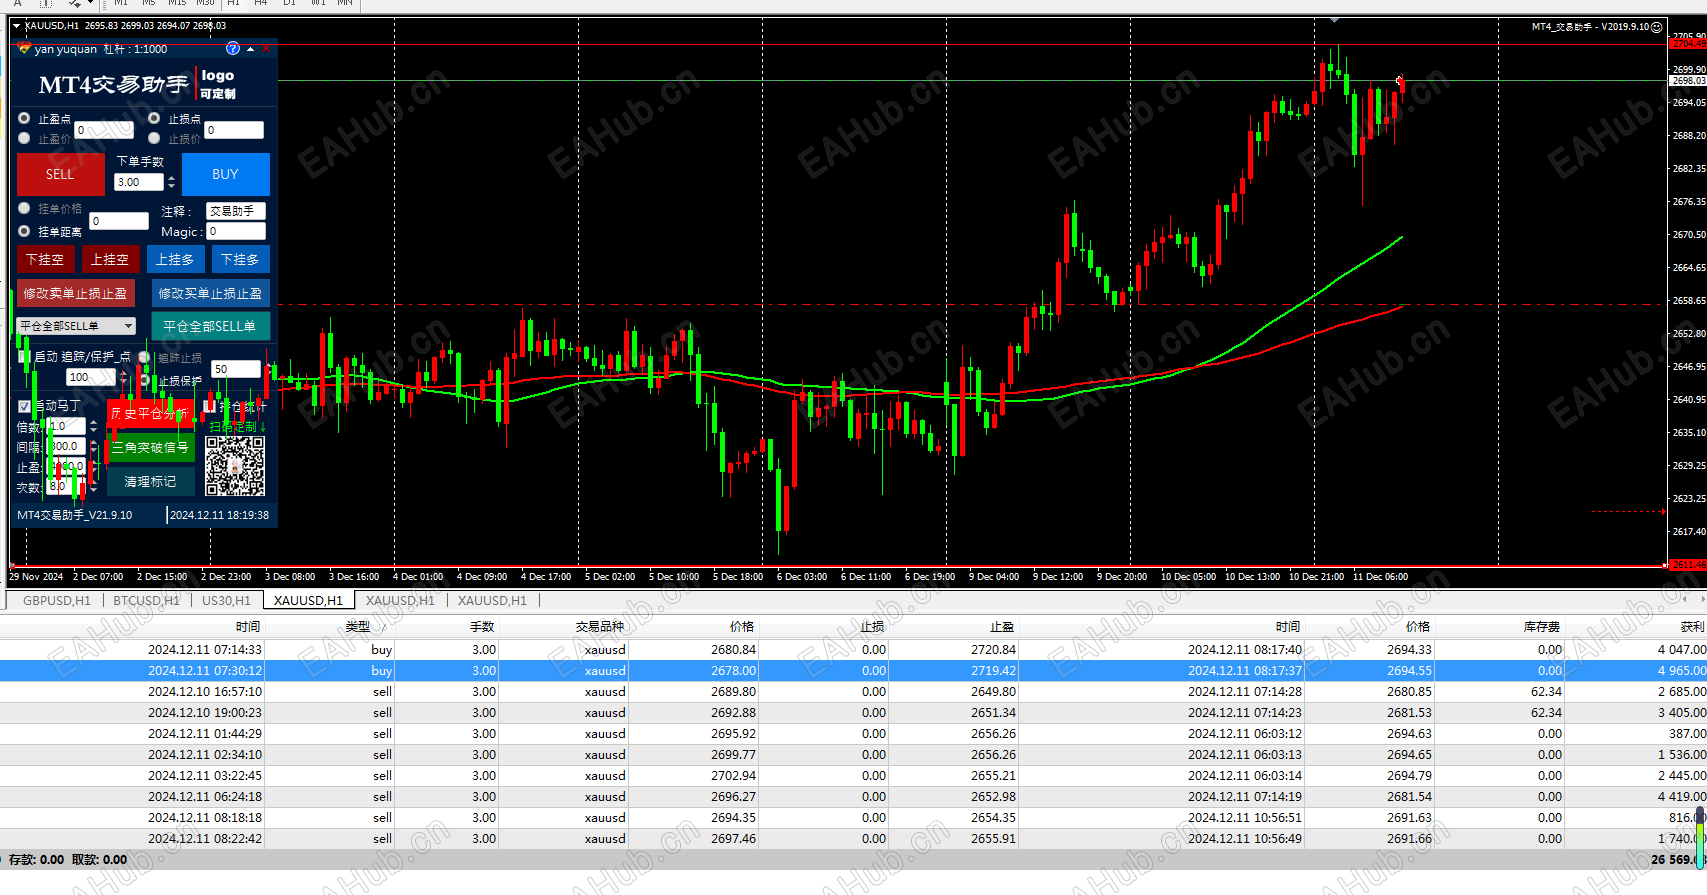
Task: Click the blue BUY button
Action: coord(225,174)
